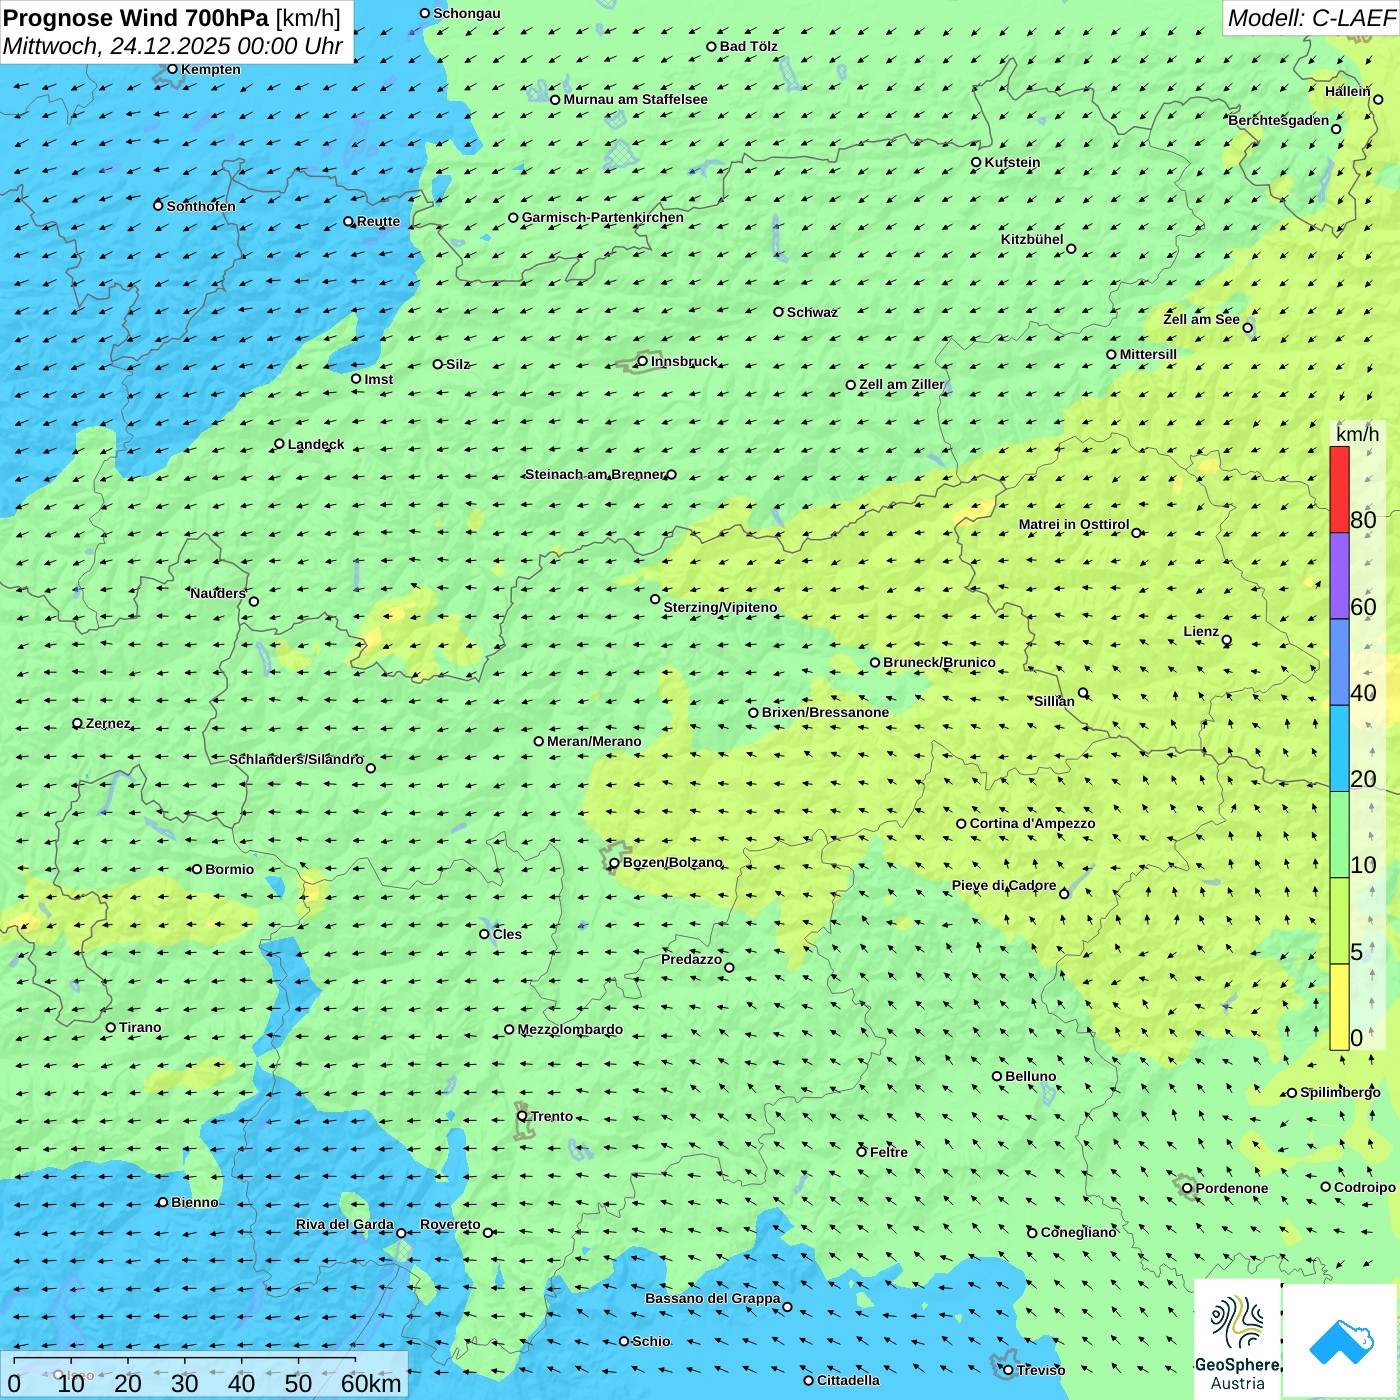Viewport: 1400px width, 1400px height.
Task: Click the Belluno city label
Action: coord(1030,1077)
